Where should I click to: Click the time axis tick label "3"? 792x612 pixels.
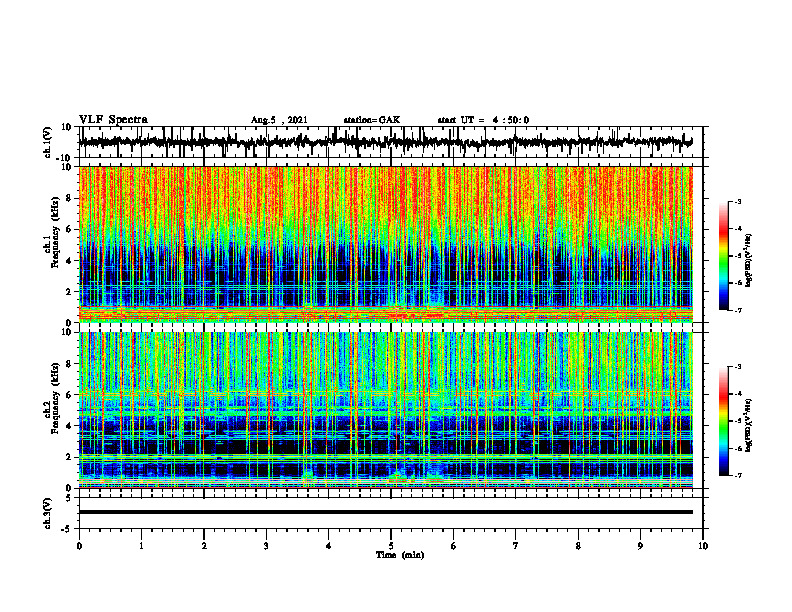266,546
